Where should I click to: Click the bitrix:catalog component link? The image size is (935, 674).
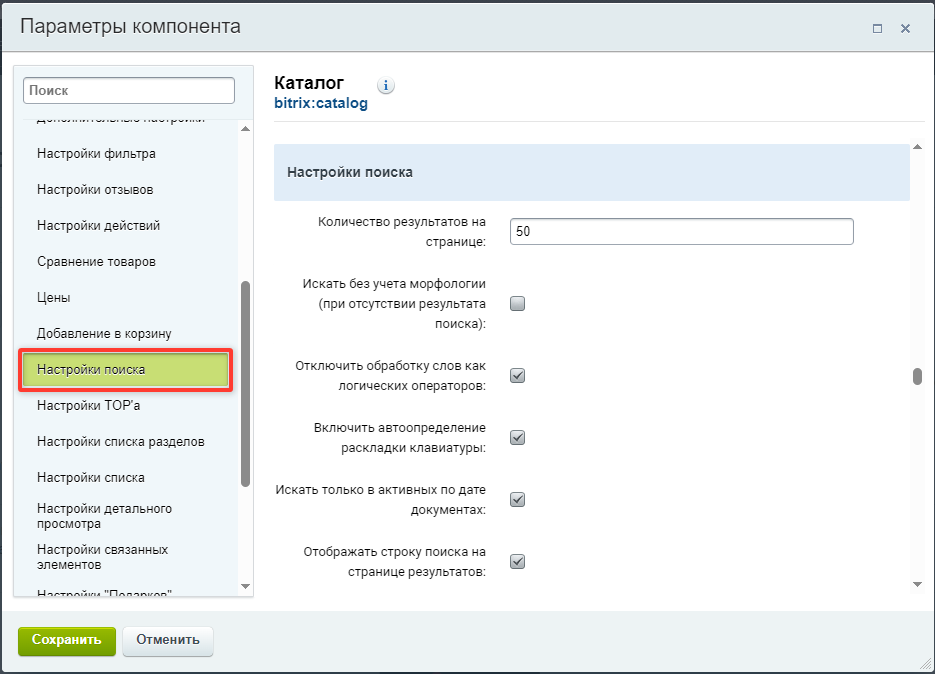pyautogui.click(x=321, y=103)
